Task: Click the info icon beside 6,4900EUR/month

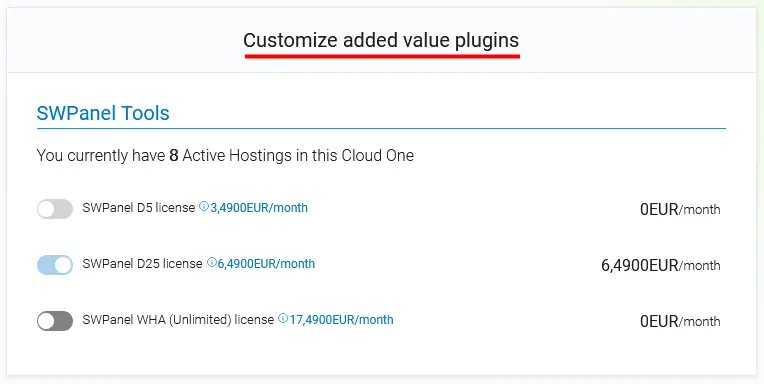Action: (211, 262)
